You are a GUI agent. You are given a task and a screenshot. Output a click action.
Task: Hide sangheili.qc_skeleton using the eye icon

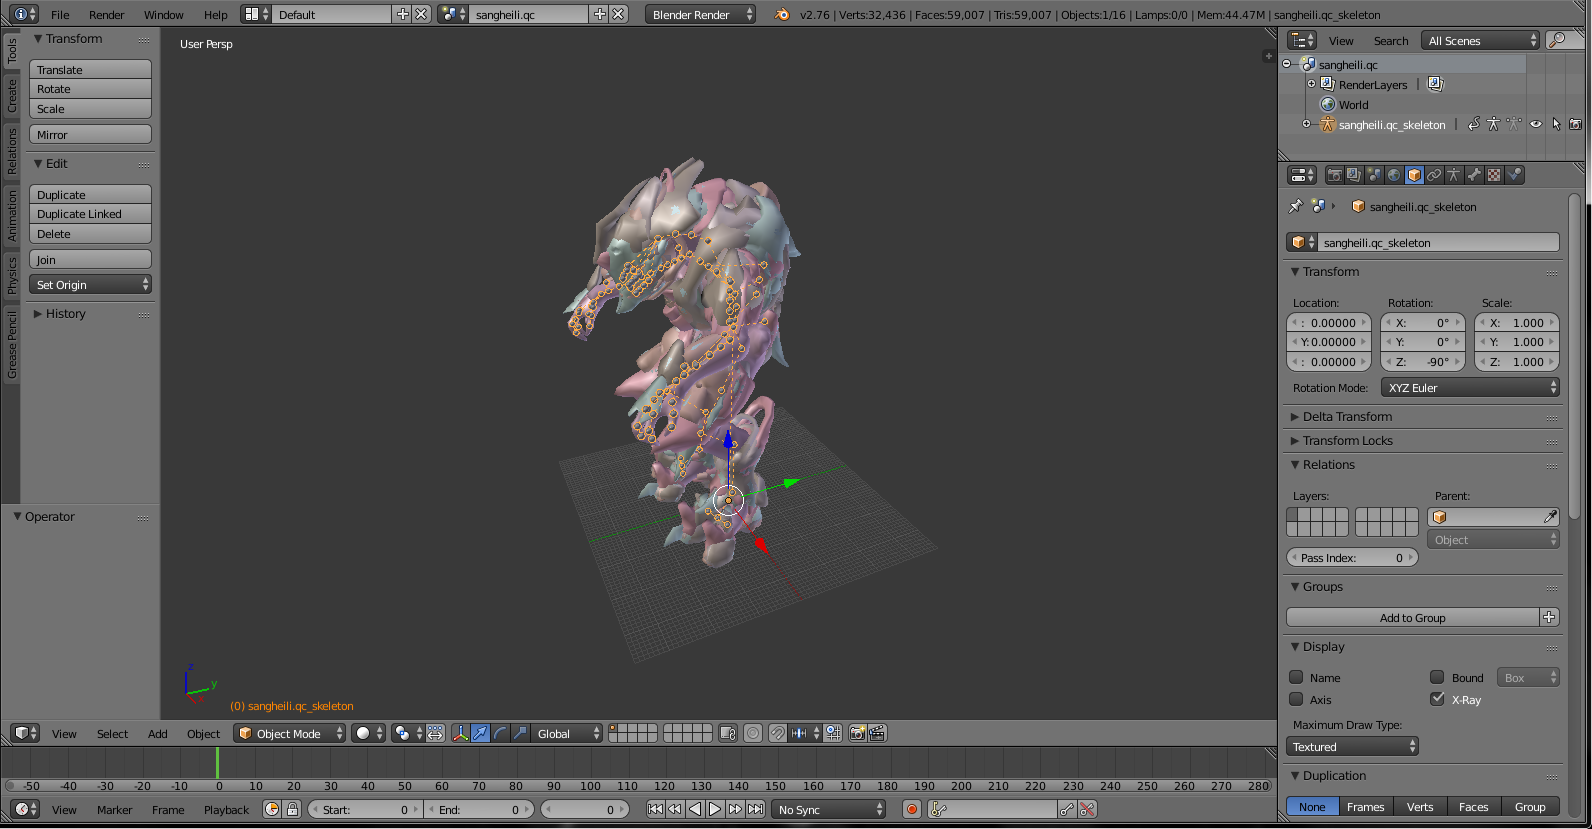tap(1536, 124)
